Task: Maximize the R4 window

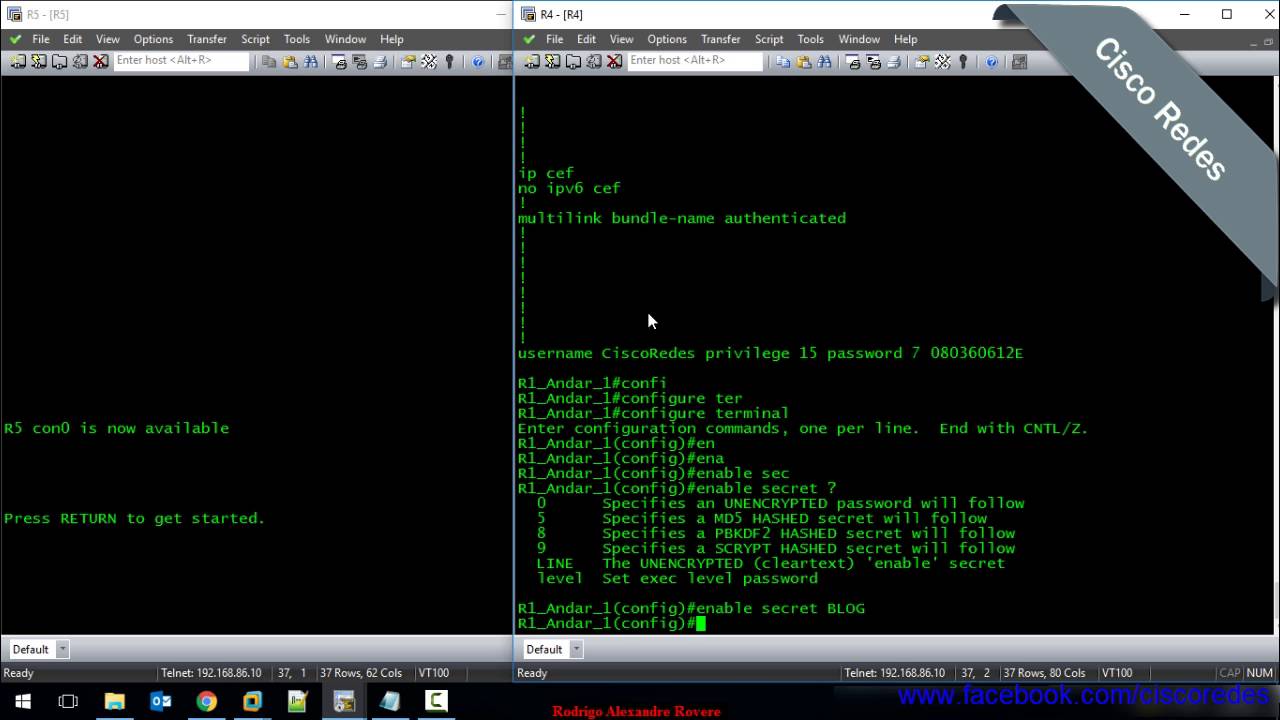Action: (x=1227, y=14)
